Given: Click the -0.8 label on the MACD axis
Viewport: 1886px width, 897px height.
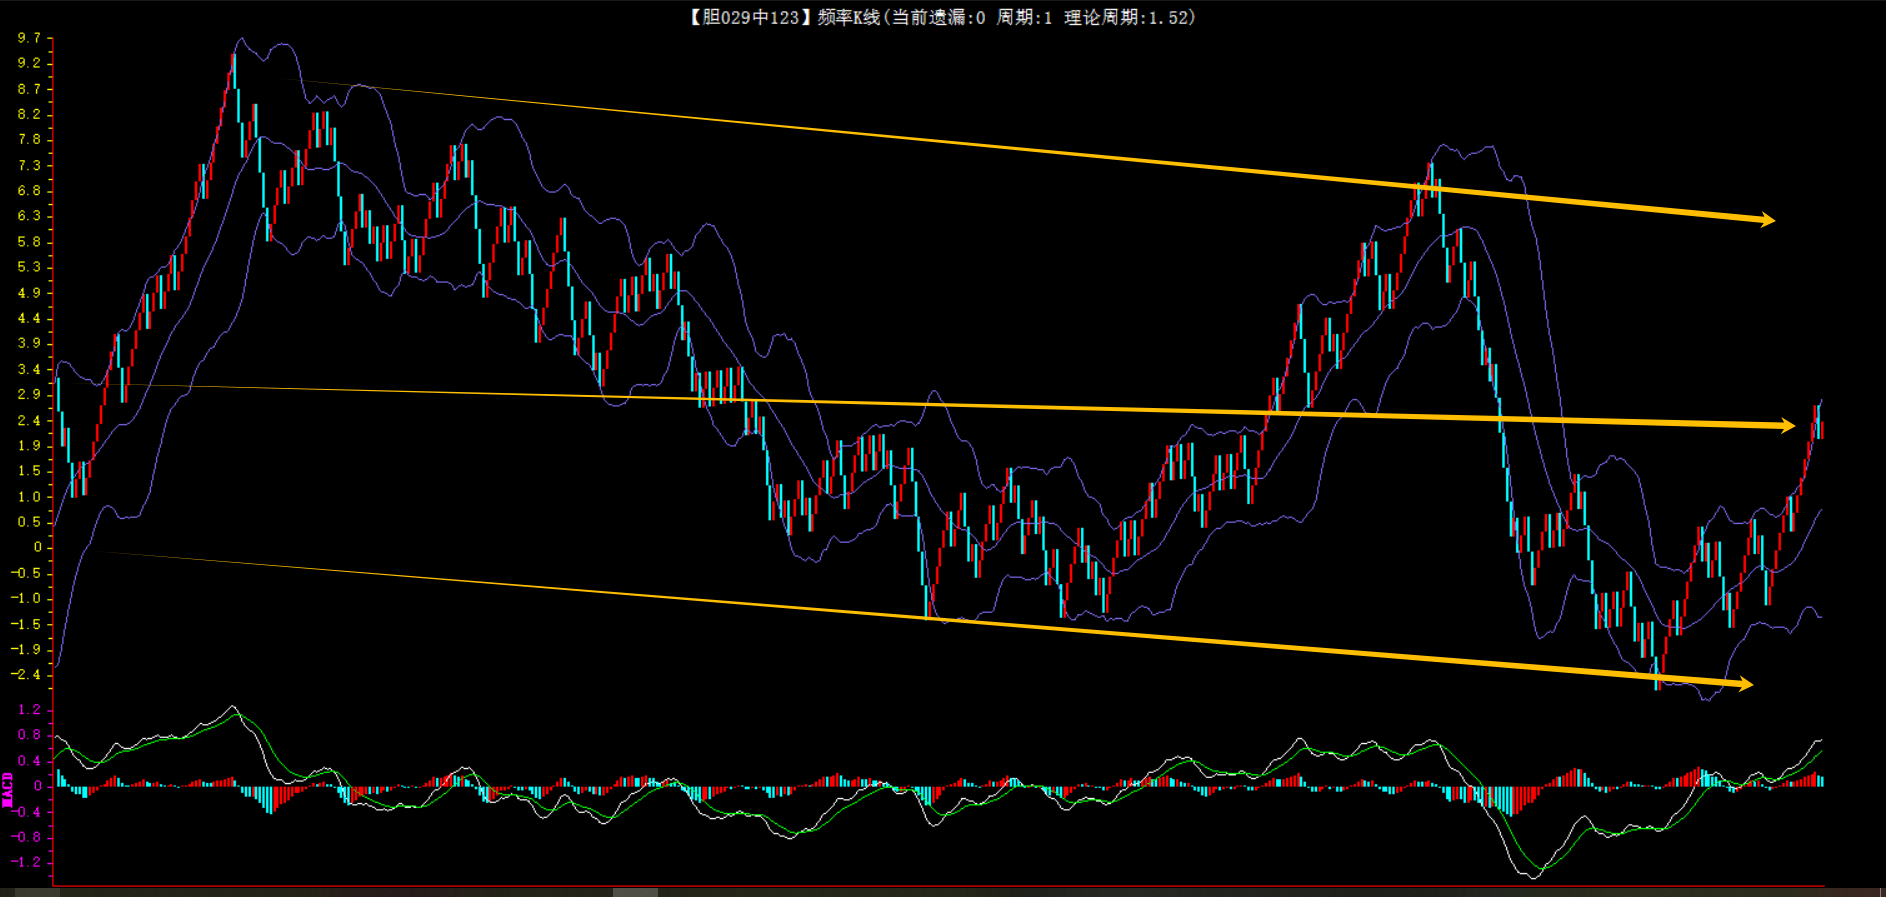Looking at the screenshot, I should coord(26,837).
